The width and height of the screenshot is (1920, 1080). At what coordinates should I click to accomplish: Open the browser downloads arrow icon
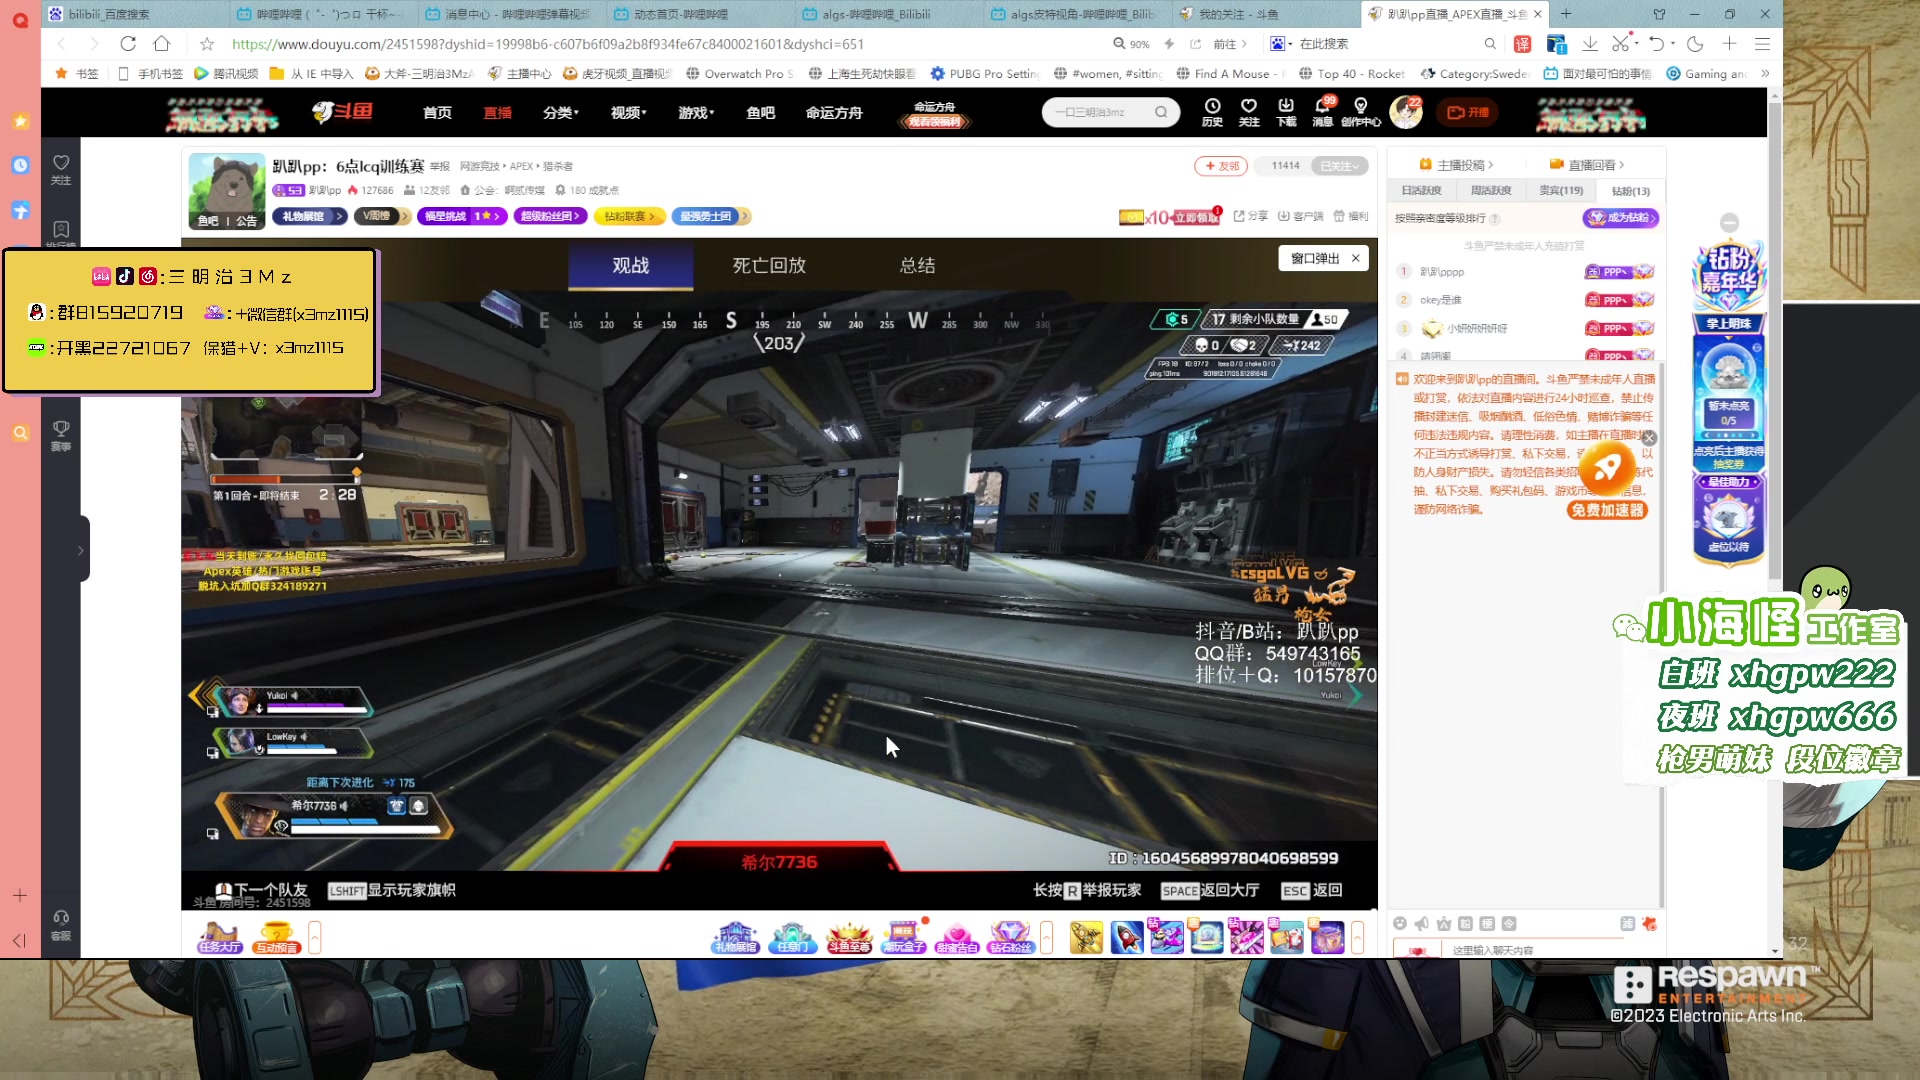(x=1590, y=44)
